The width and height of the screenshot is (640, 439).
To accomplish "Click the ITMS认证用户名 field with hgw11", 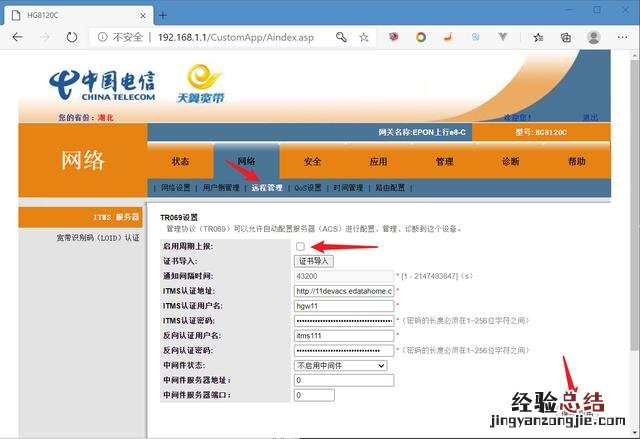I will tap(344, 306).
